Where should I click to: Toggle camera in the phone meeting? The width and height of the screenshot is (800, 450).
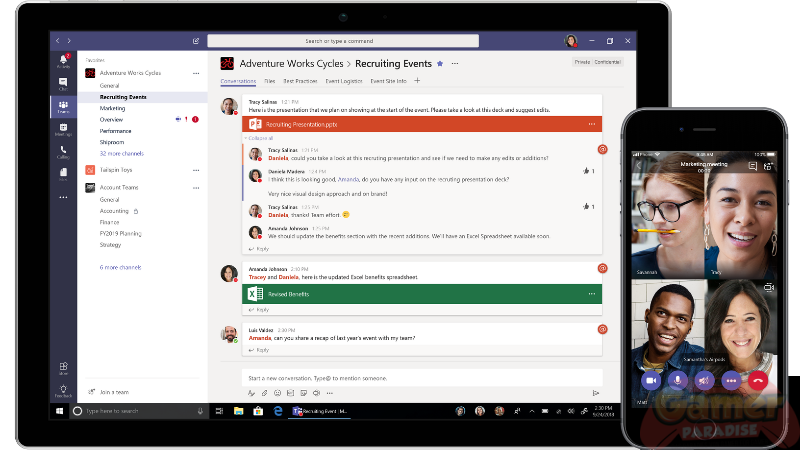click(x=651, y=380)
